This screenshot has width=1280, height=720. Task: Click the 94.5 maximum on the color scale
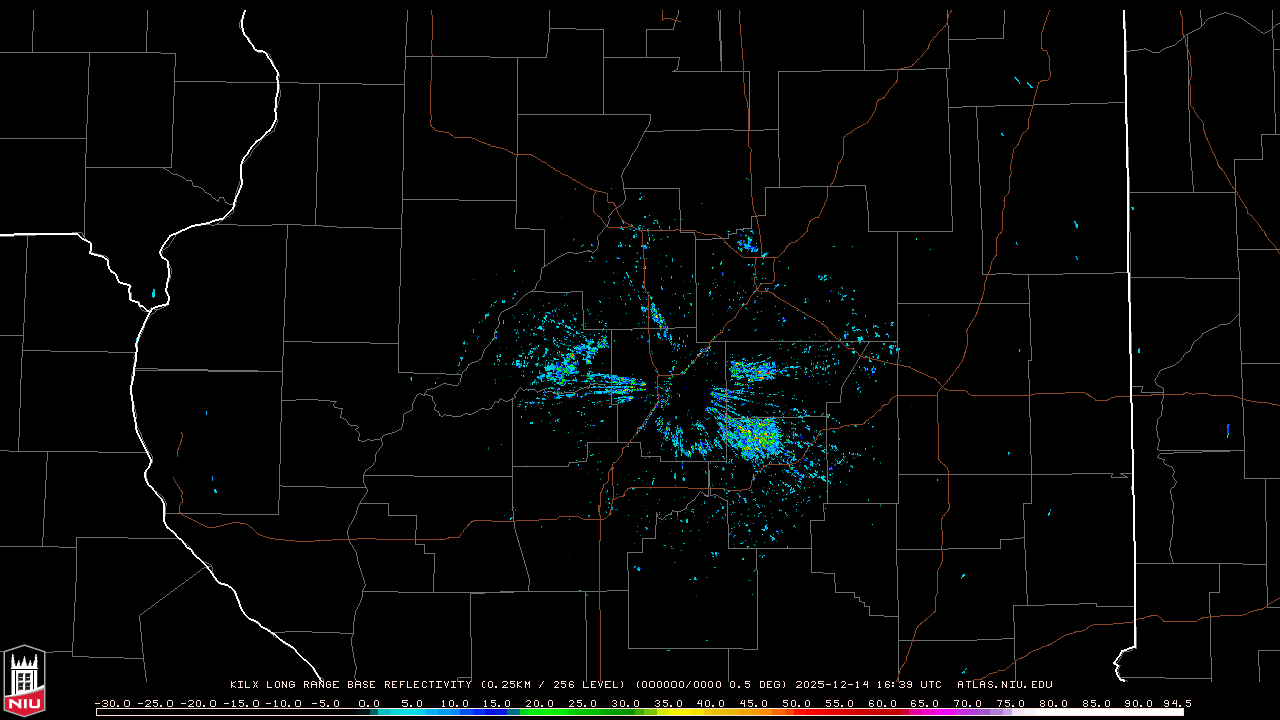pyautogui.click(x=1175, y=703)
